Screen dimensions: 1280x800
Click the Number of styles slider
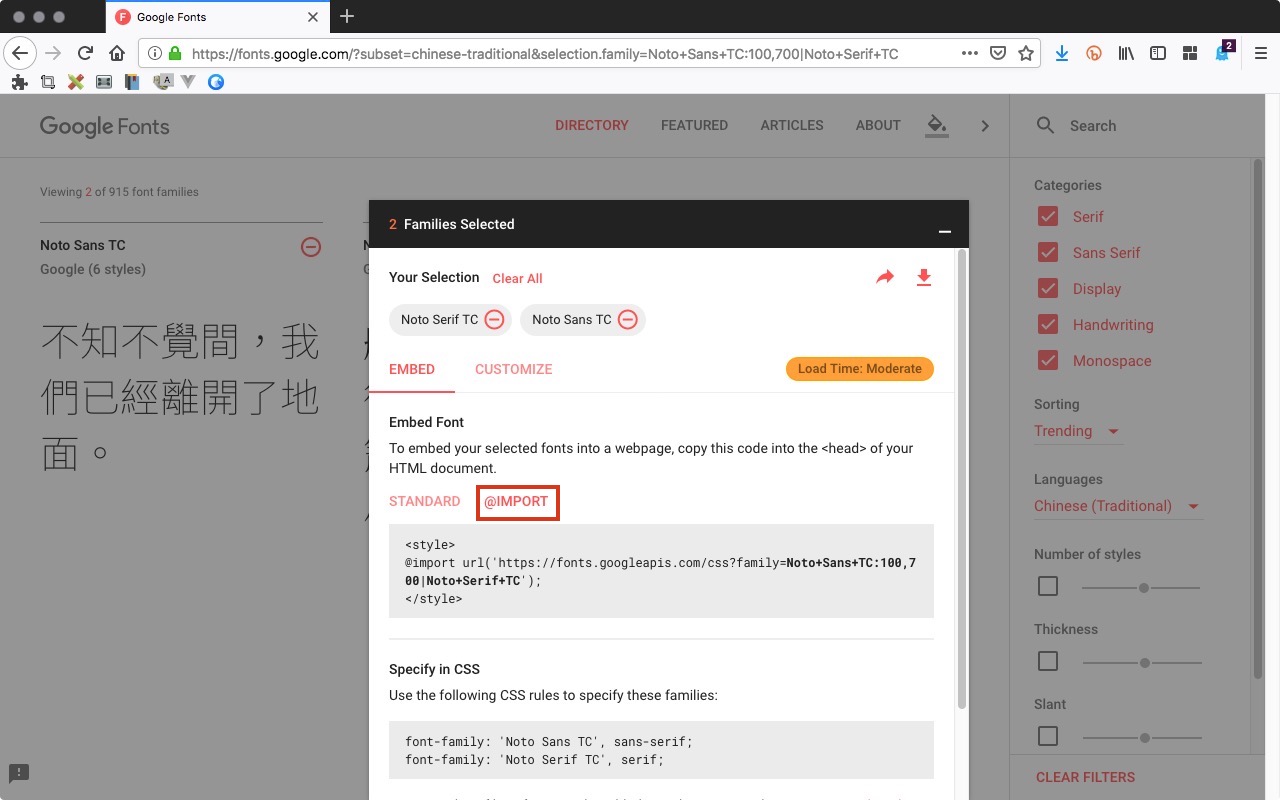[x=1142, y=587]
